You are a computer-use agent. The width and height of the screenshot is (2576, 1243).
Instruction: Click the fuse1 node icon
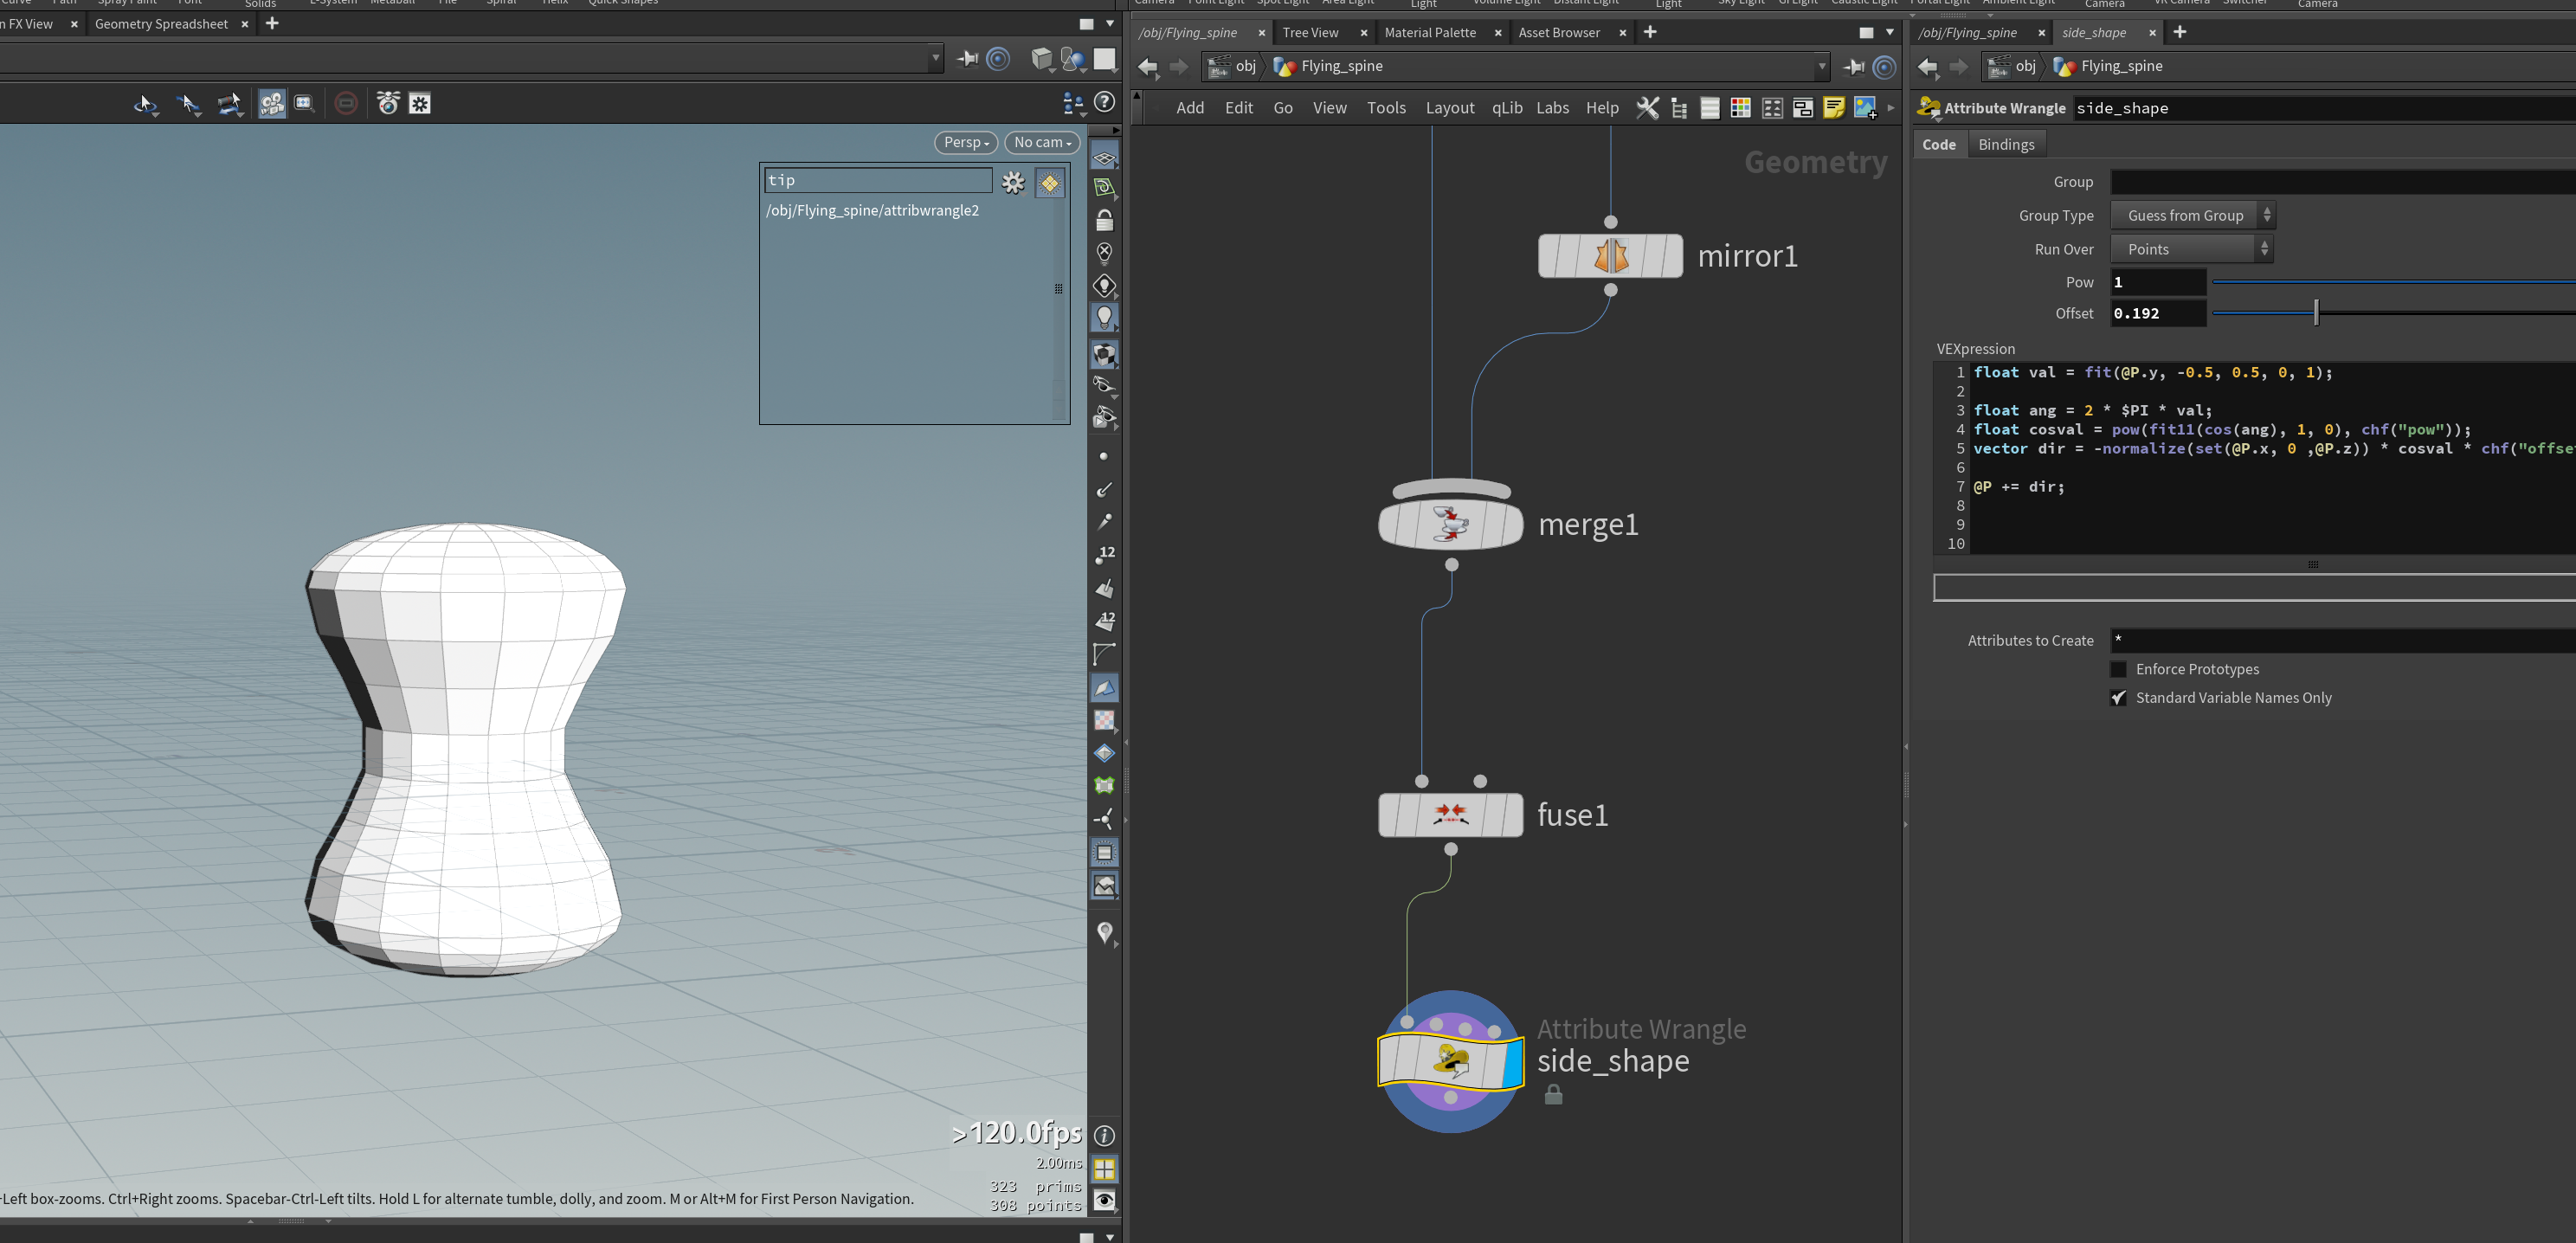coord(1450,815)
